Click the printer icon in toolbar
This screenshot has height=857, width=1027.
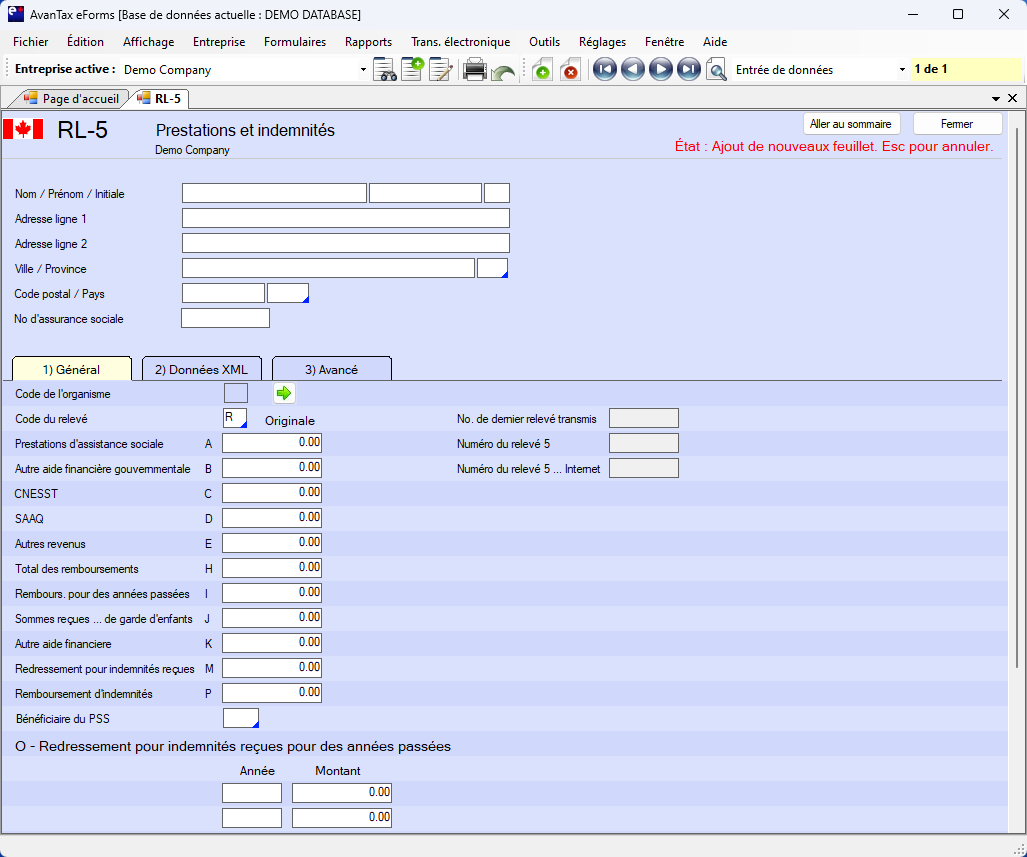(474, 69)
